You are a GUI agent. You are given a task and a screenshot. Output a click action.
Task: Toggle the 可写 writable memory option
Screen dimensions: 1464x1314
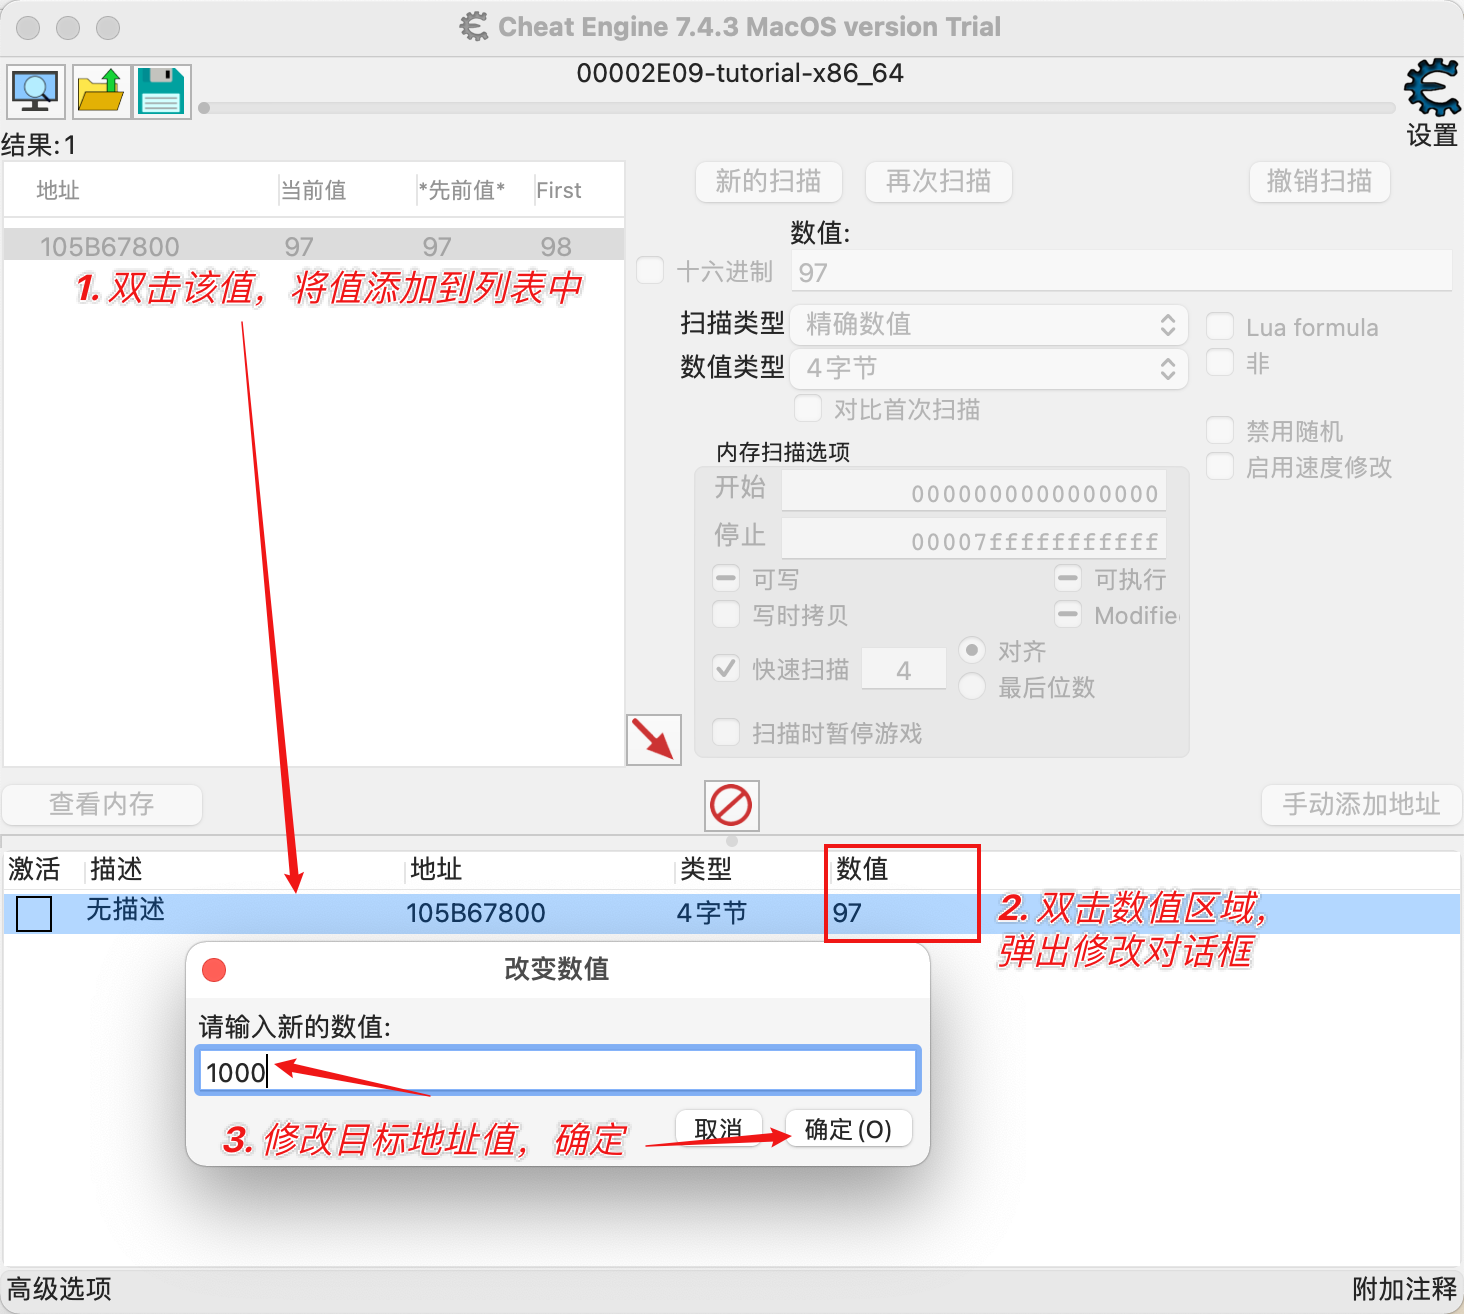tap(726, 578)
